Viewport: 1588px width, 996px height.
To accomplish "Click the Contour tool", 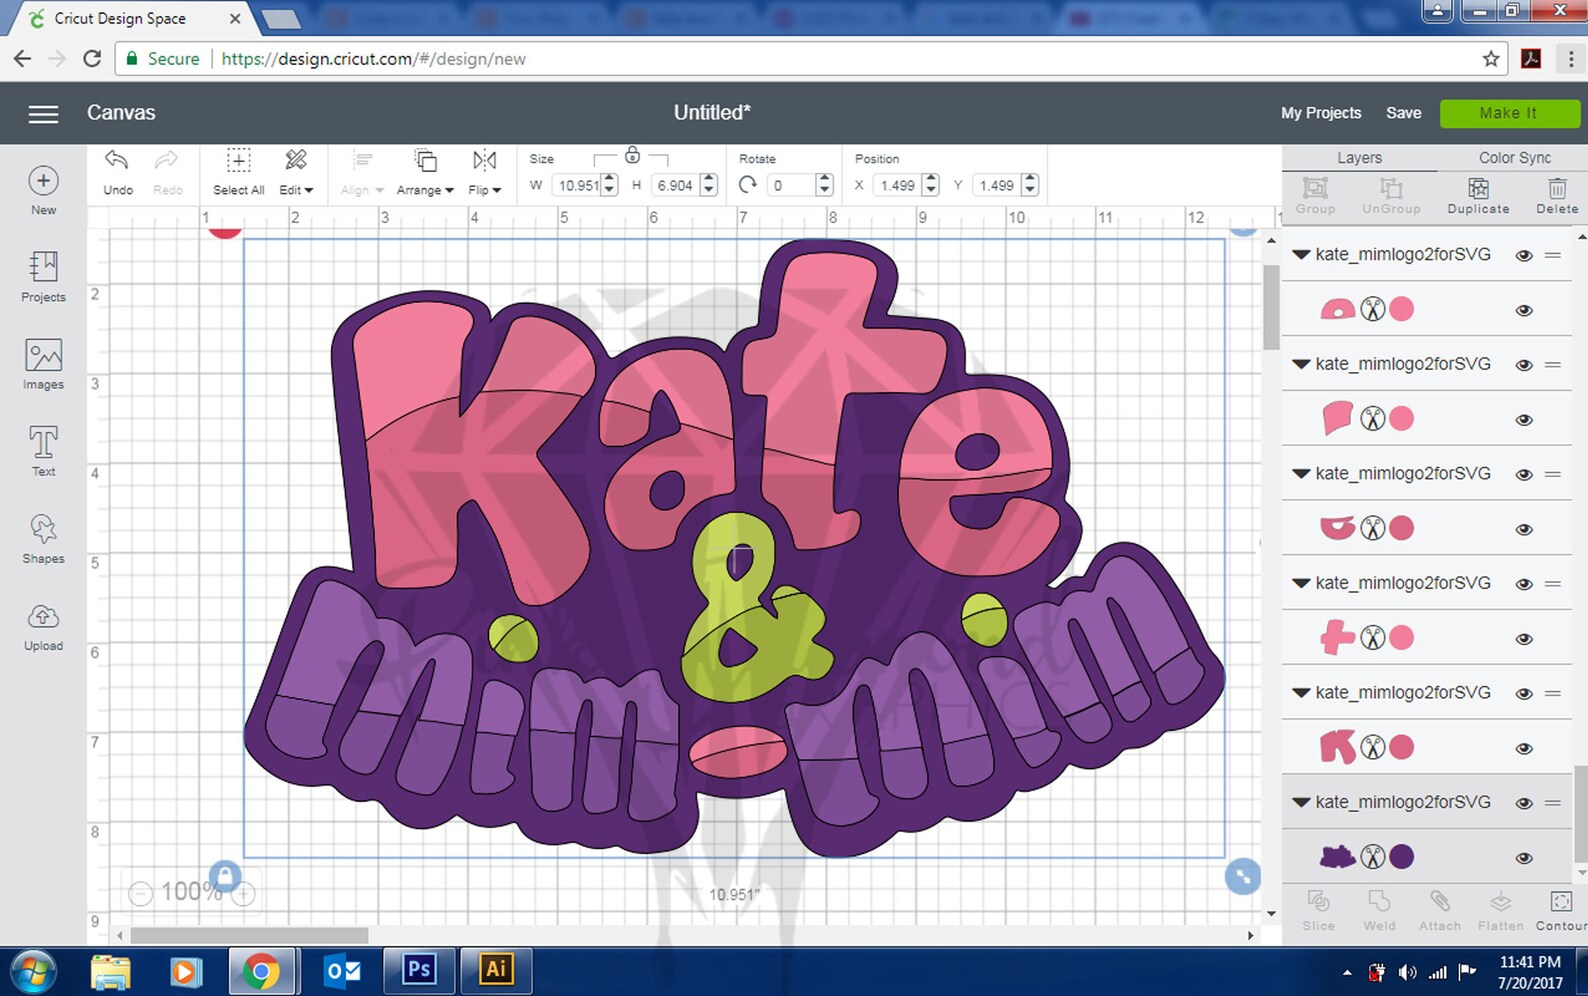I will pos(1561,911).
